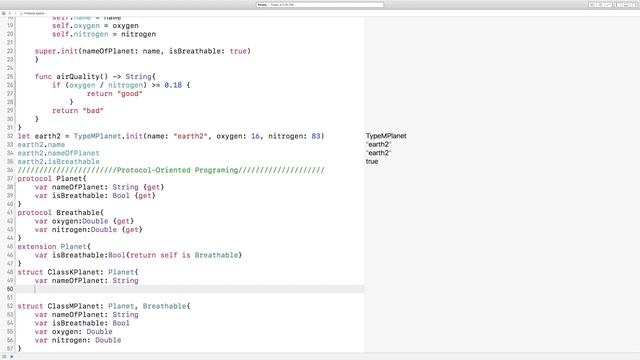Screen dimensions: 640x360
Task: Click 'var isBreathable: Bool' on line 54
Action: (82, 323)
